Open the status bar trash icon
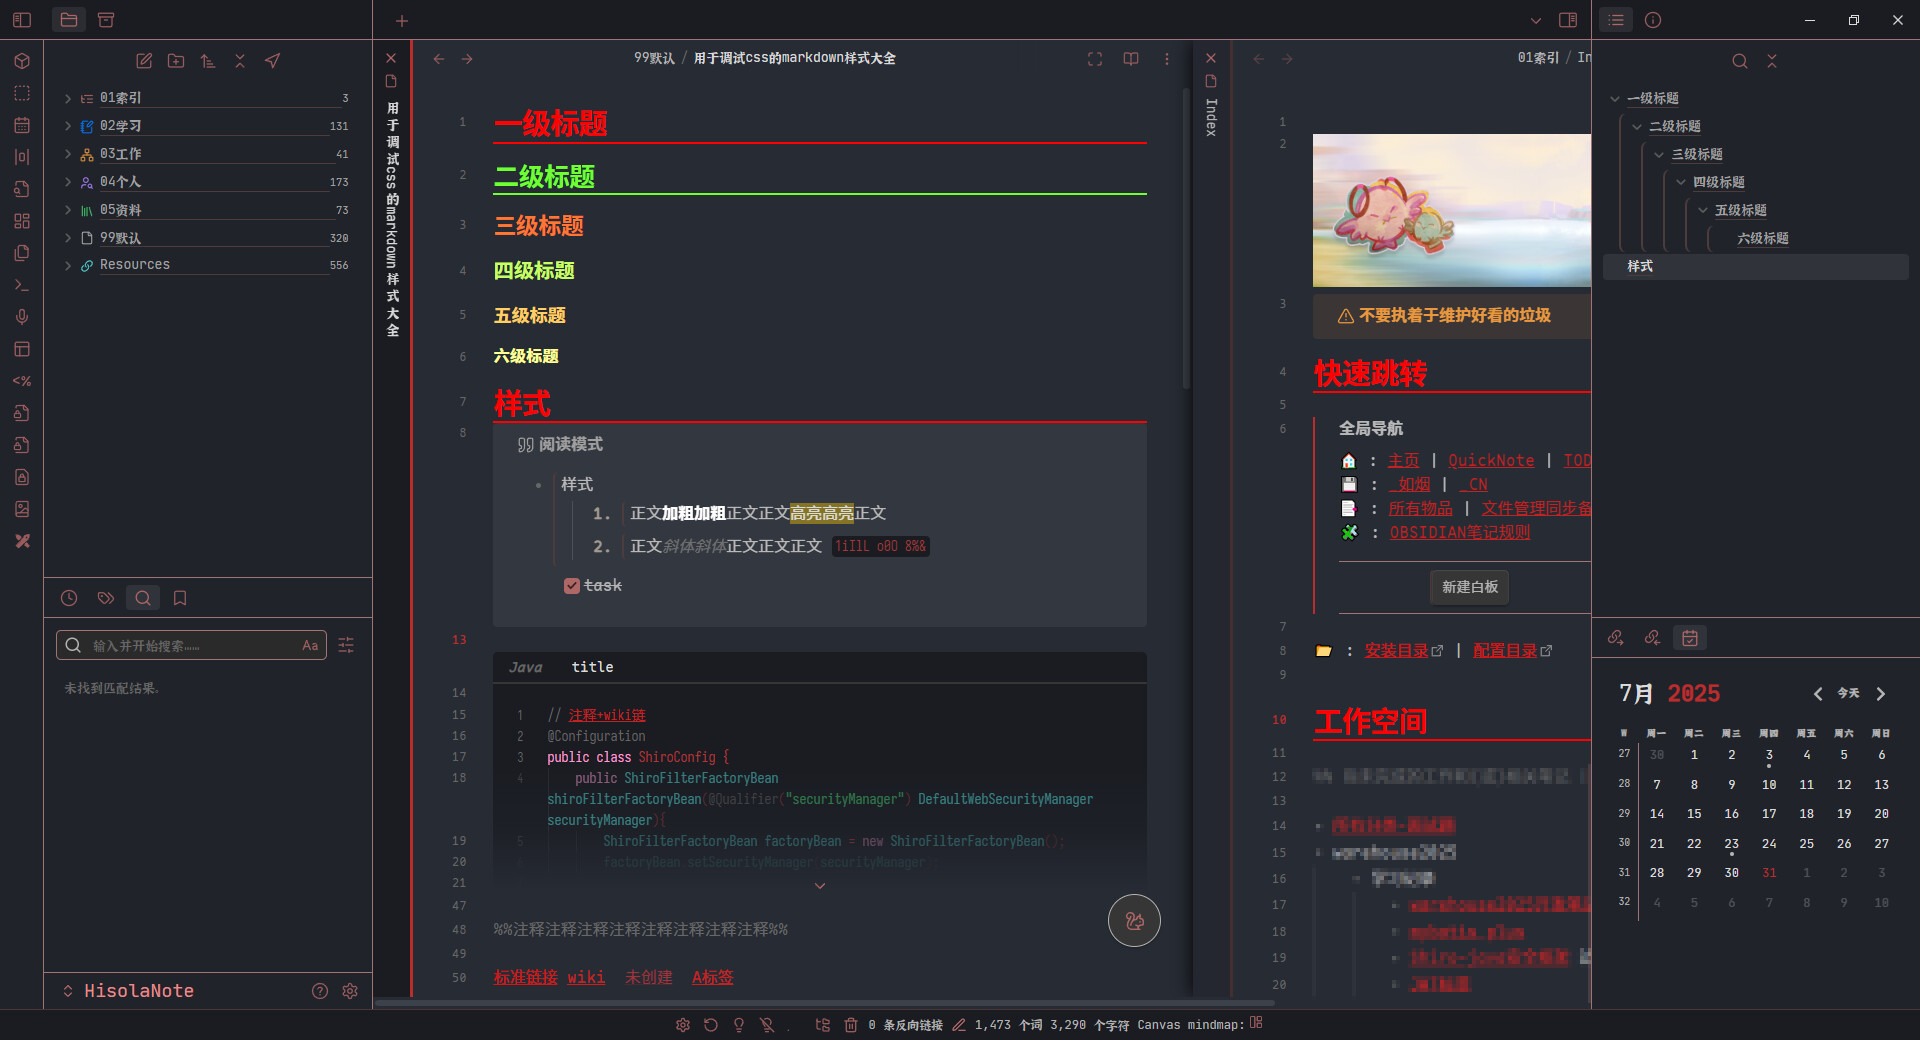The width and height of the screenshot is (1920, 1040). [851, 1025]
